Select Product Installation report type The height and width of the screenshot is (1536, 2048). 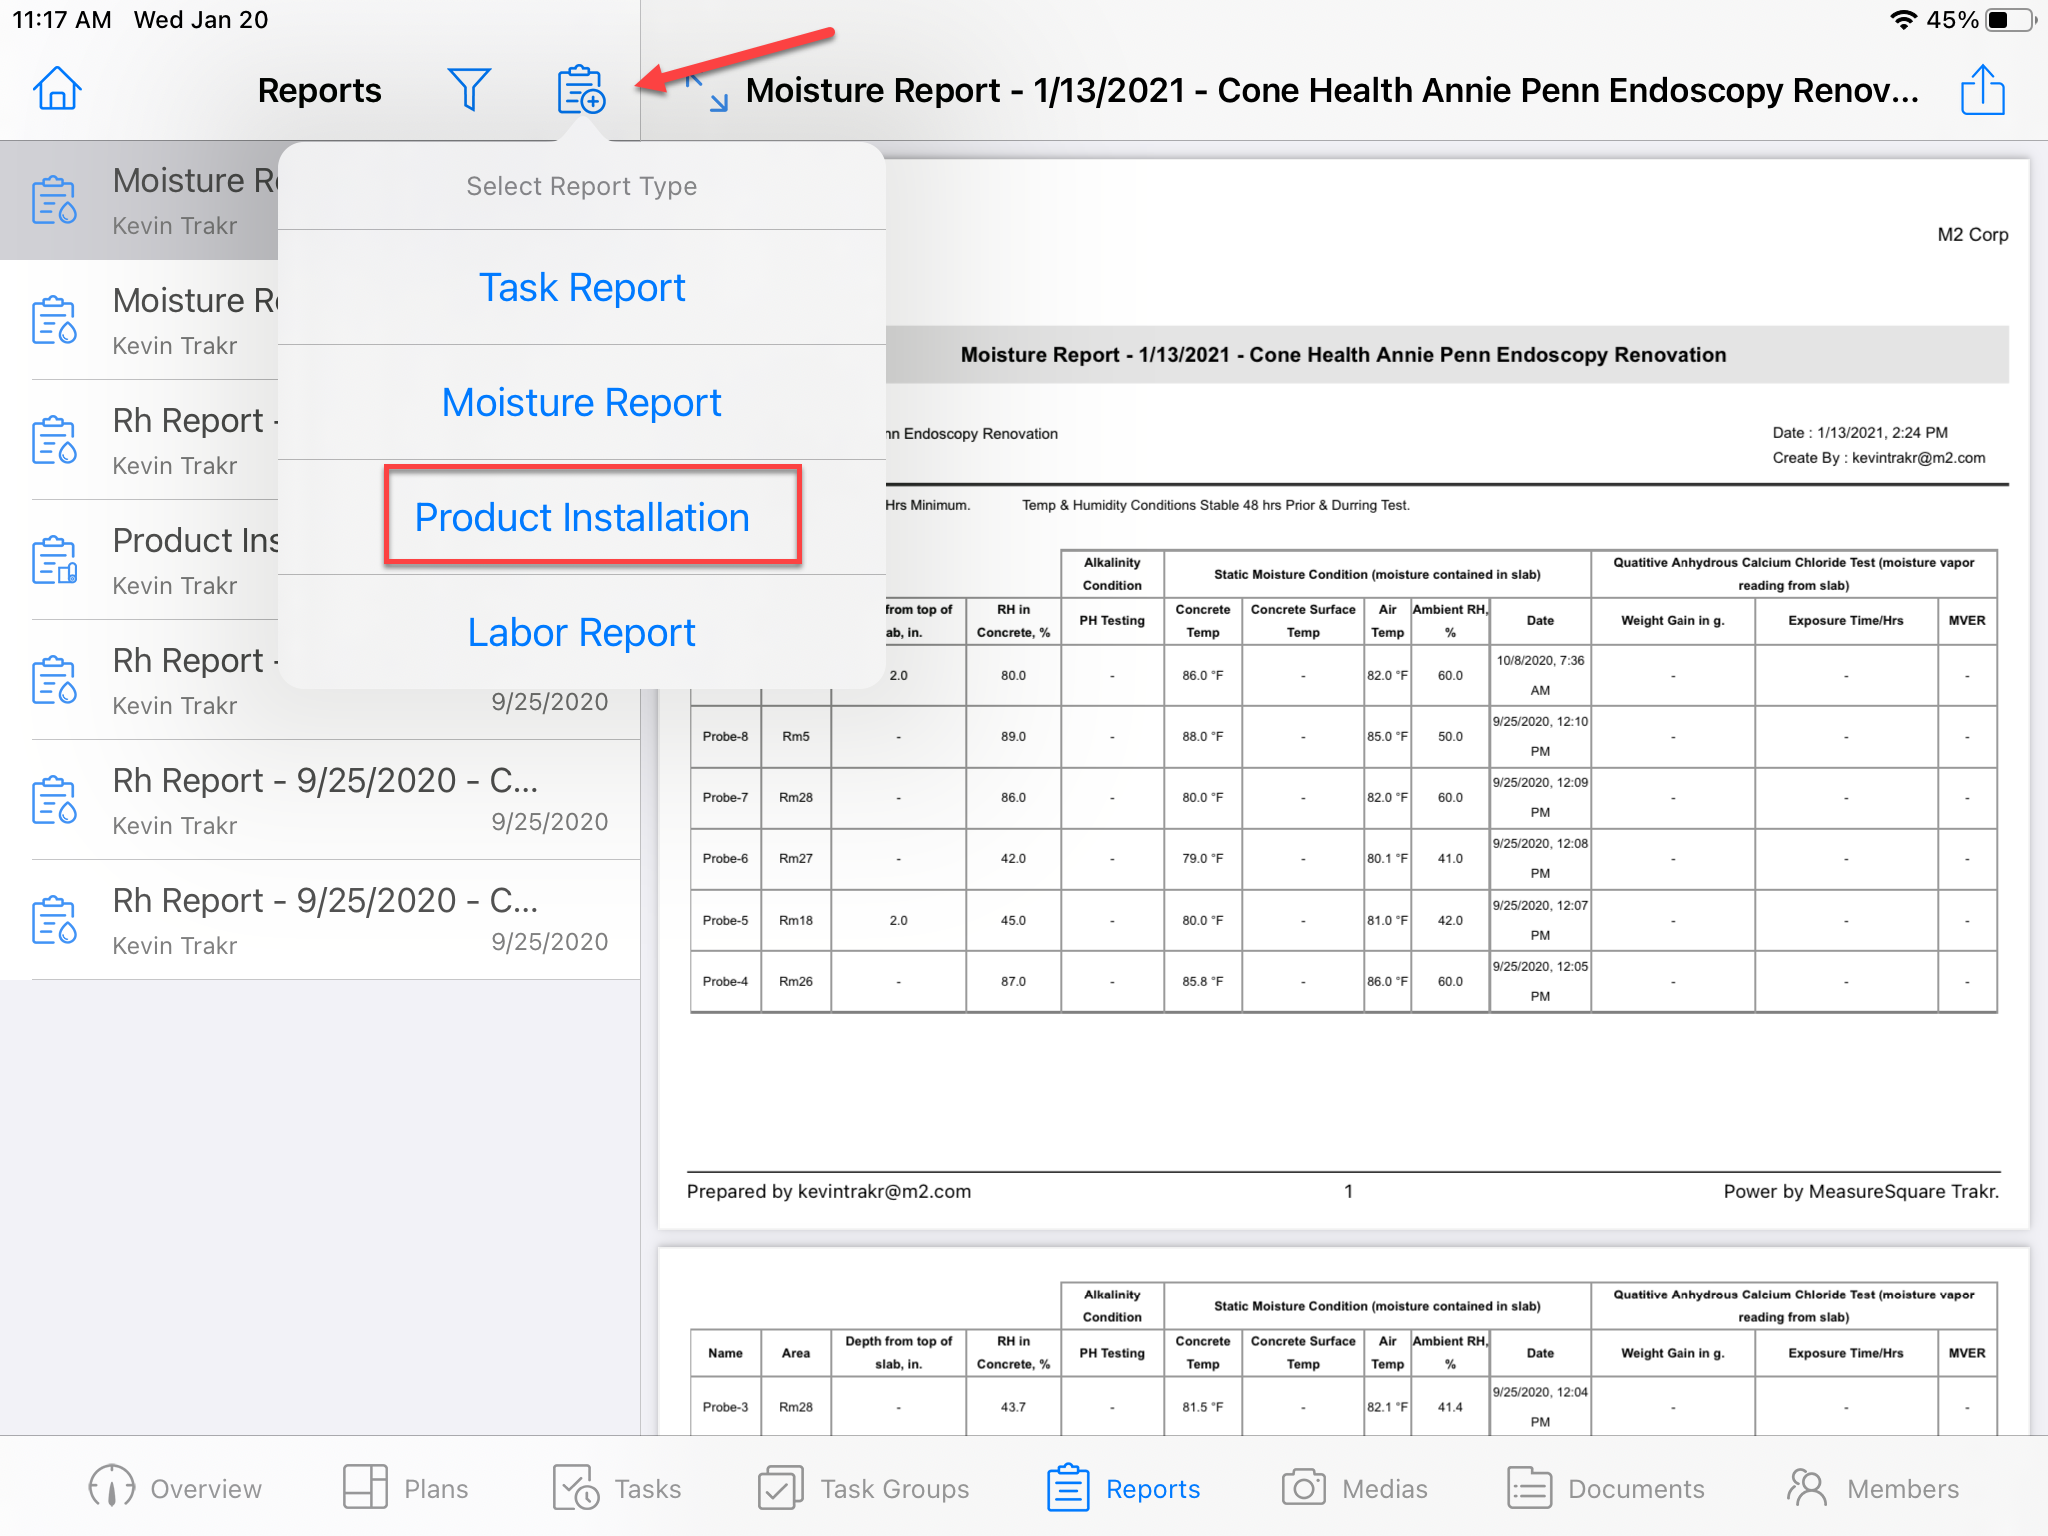coord(582,518)
